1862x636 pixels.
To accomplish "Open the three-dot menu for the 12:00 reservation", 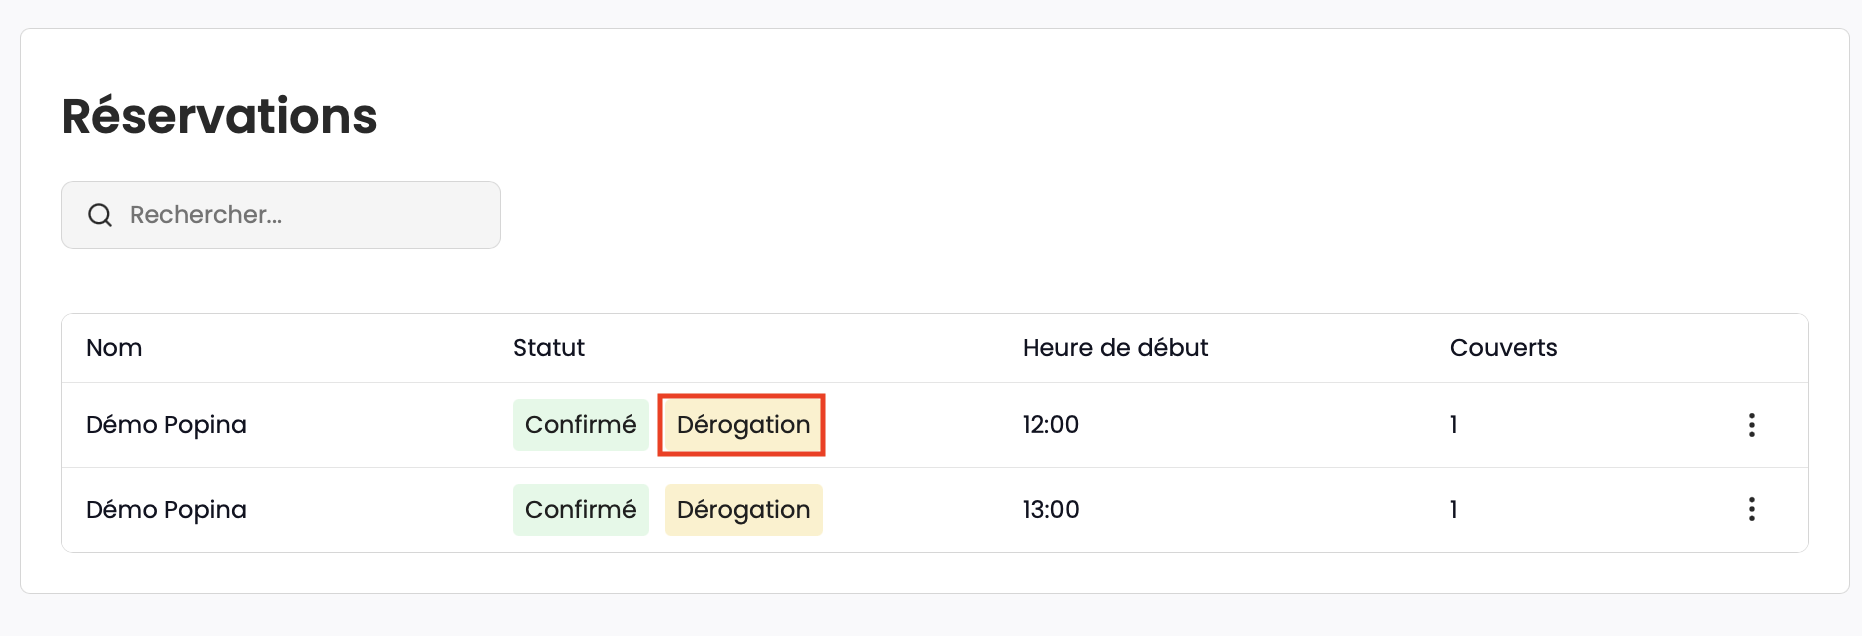I will point(1751,425).
